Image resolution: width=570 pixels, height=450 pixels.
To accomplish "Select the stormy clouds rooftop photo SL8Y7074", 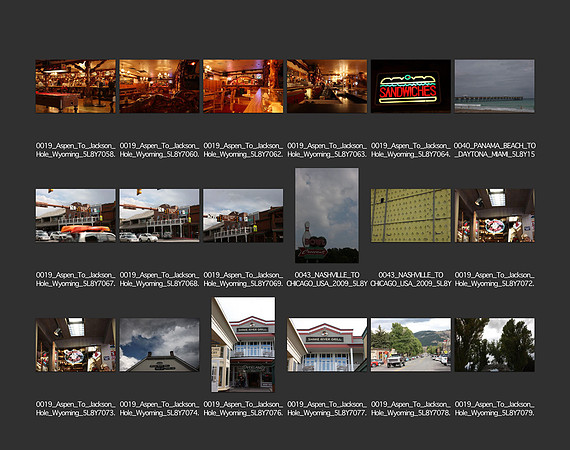I will (159, 345).
